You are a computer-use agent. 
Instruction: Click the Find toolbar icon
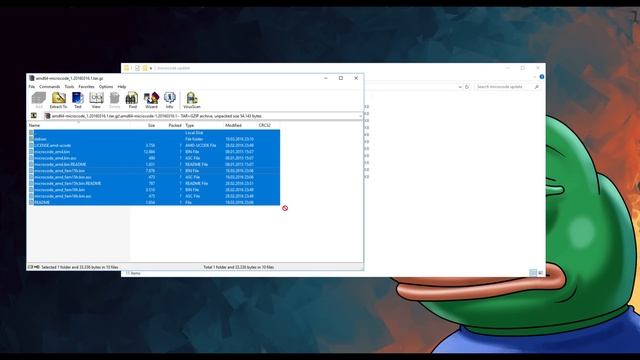[132, 100]
